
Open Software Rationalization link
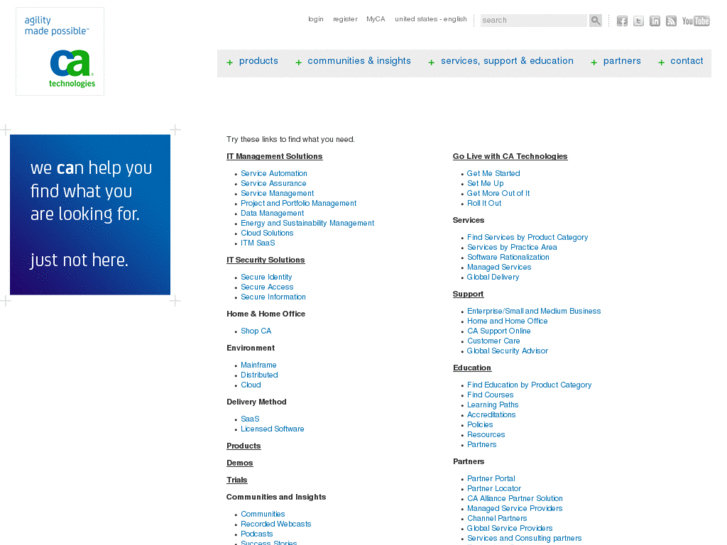tap(508, 257)
